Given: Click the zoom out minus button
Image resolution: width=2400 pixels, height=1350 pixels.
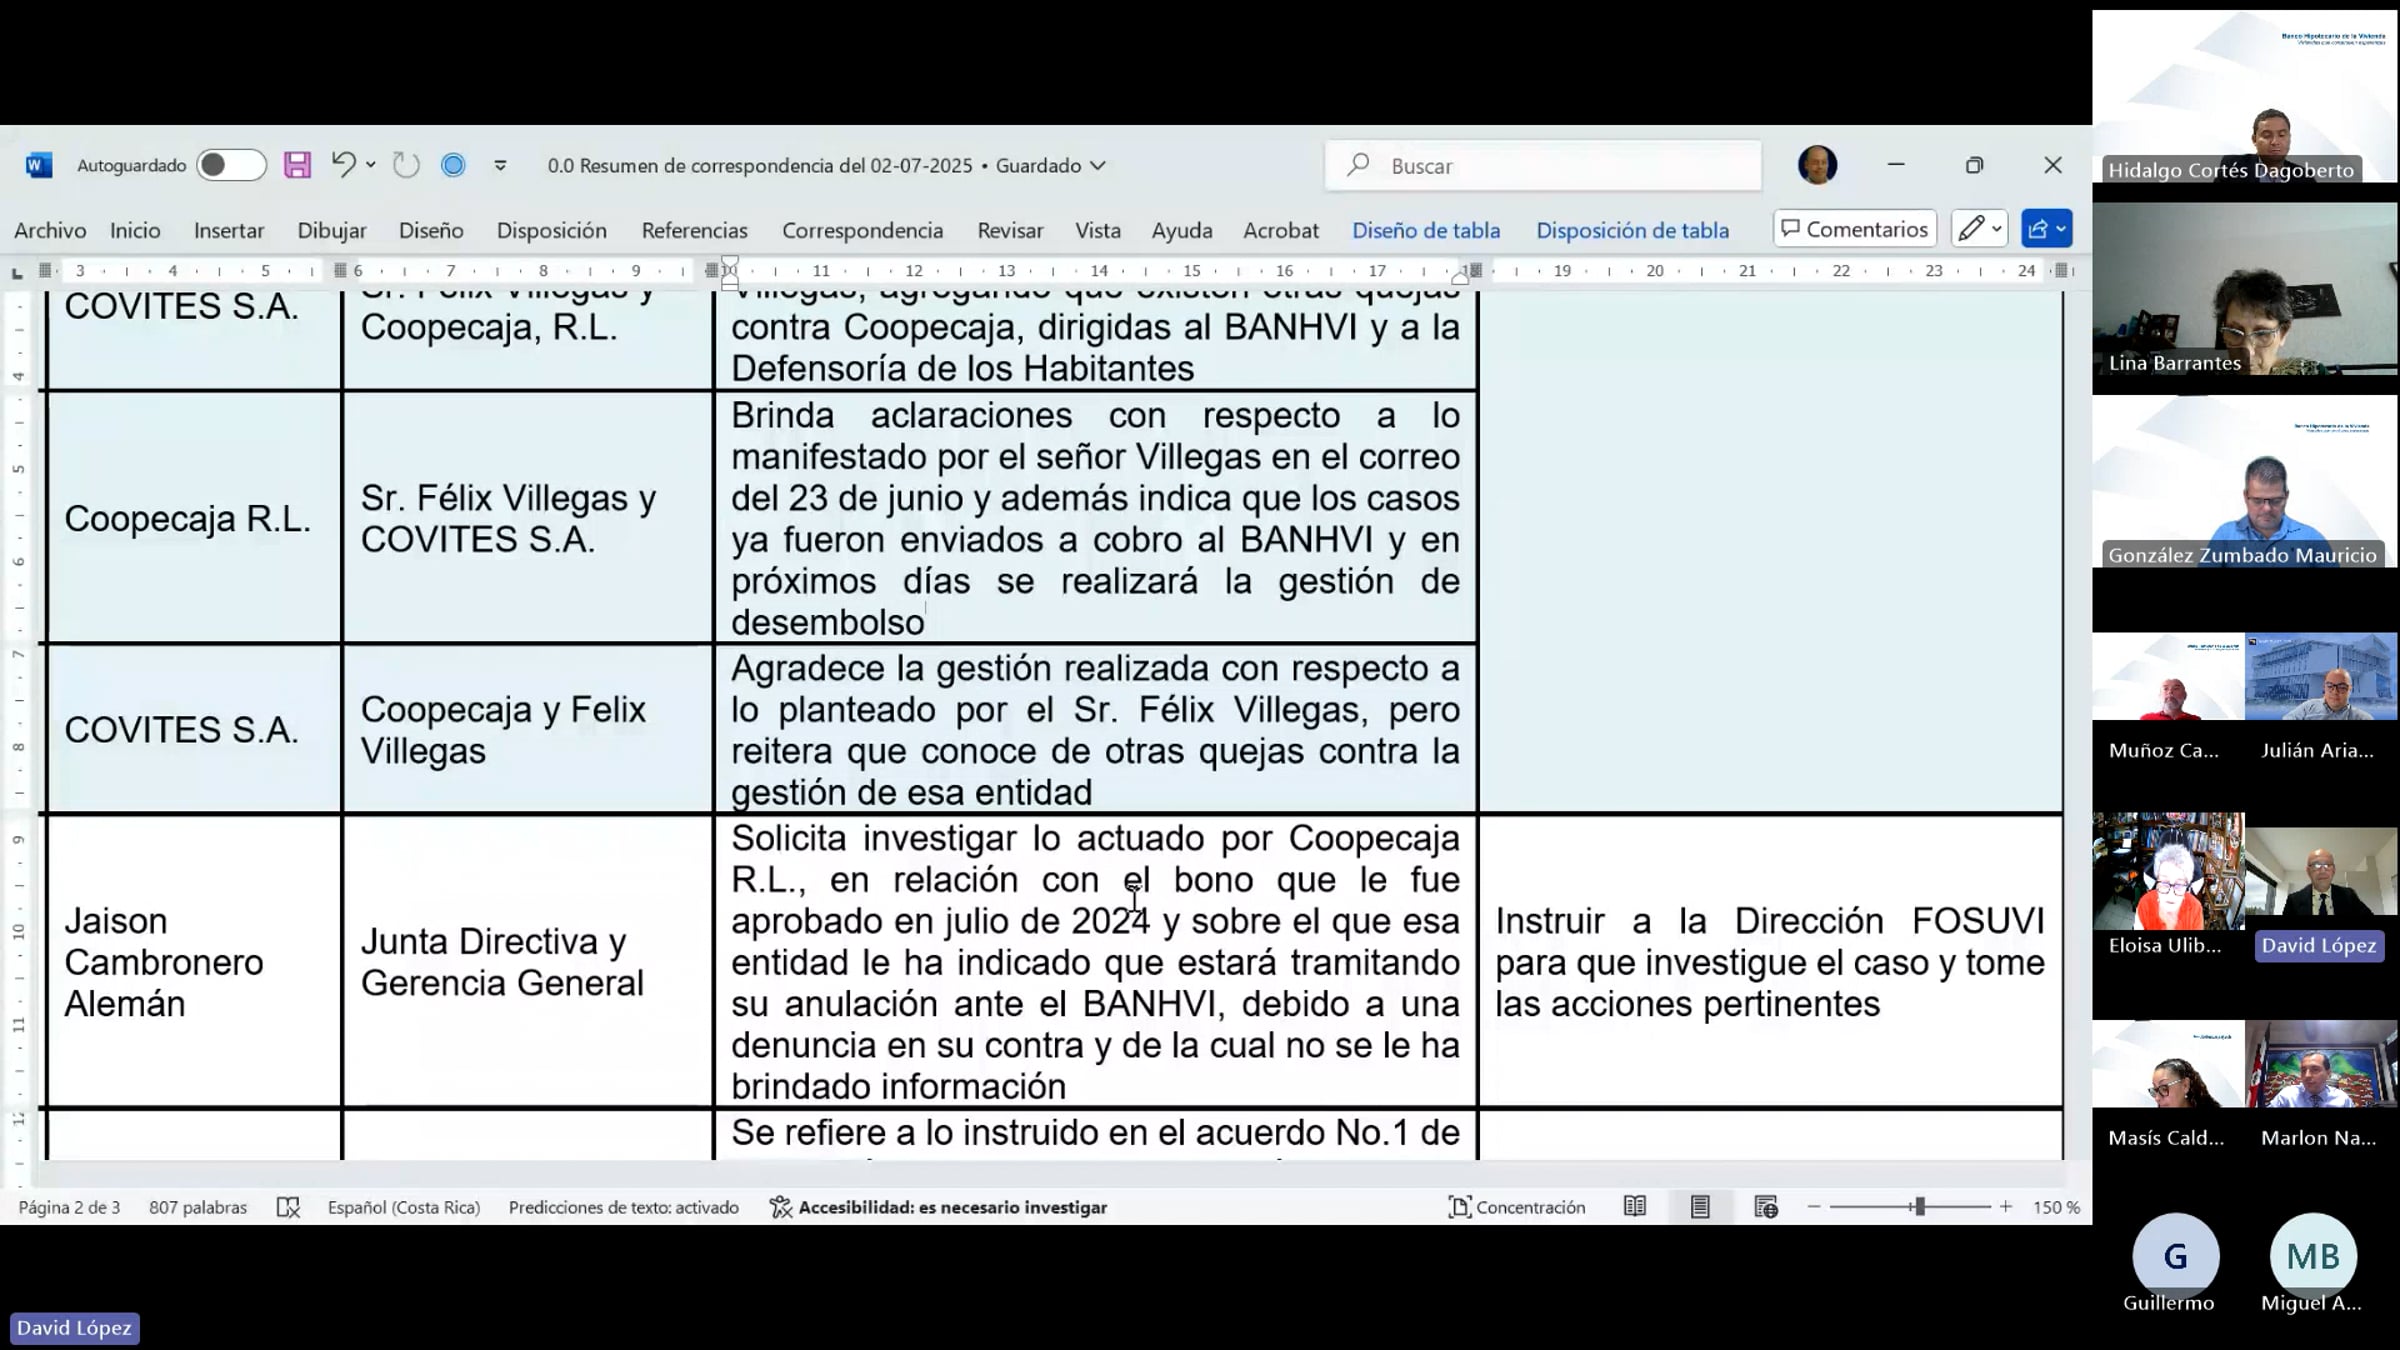Looking at the screenshot, I should 1814,1207.
